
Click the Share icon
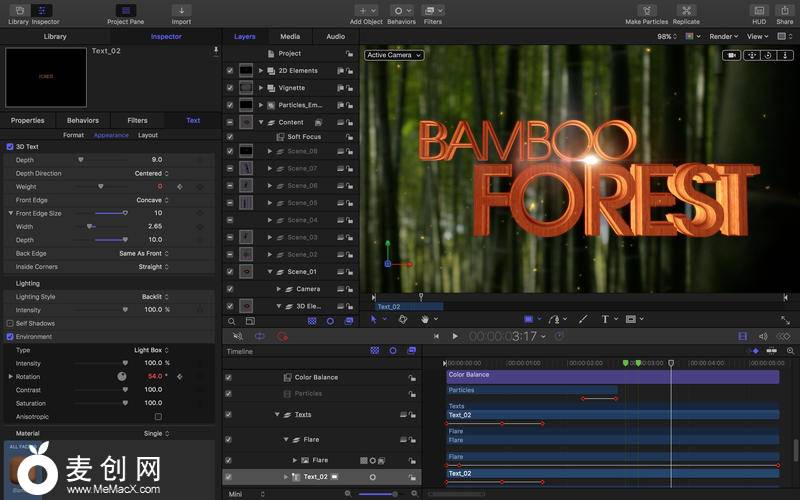(x=785, y=11)
